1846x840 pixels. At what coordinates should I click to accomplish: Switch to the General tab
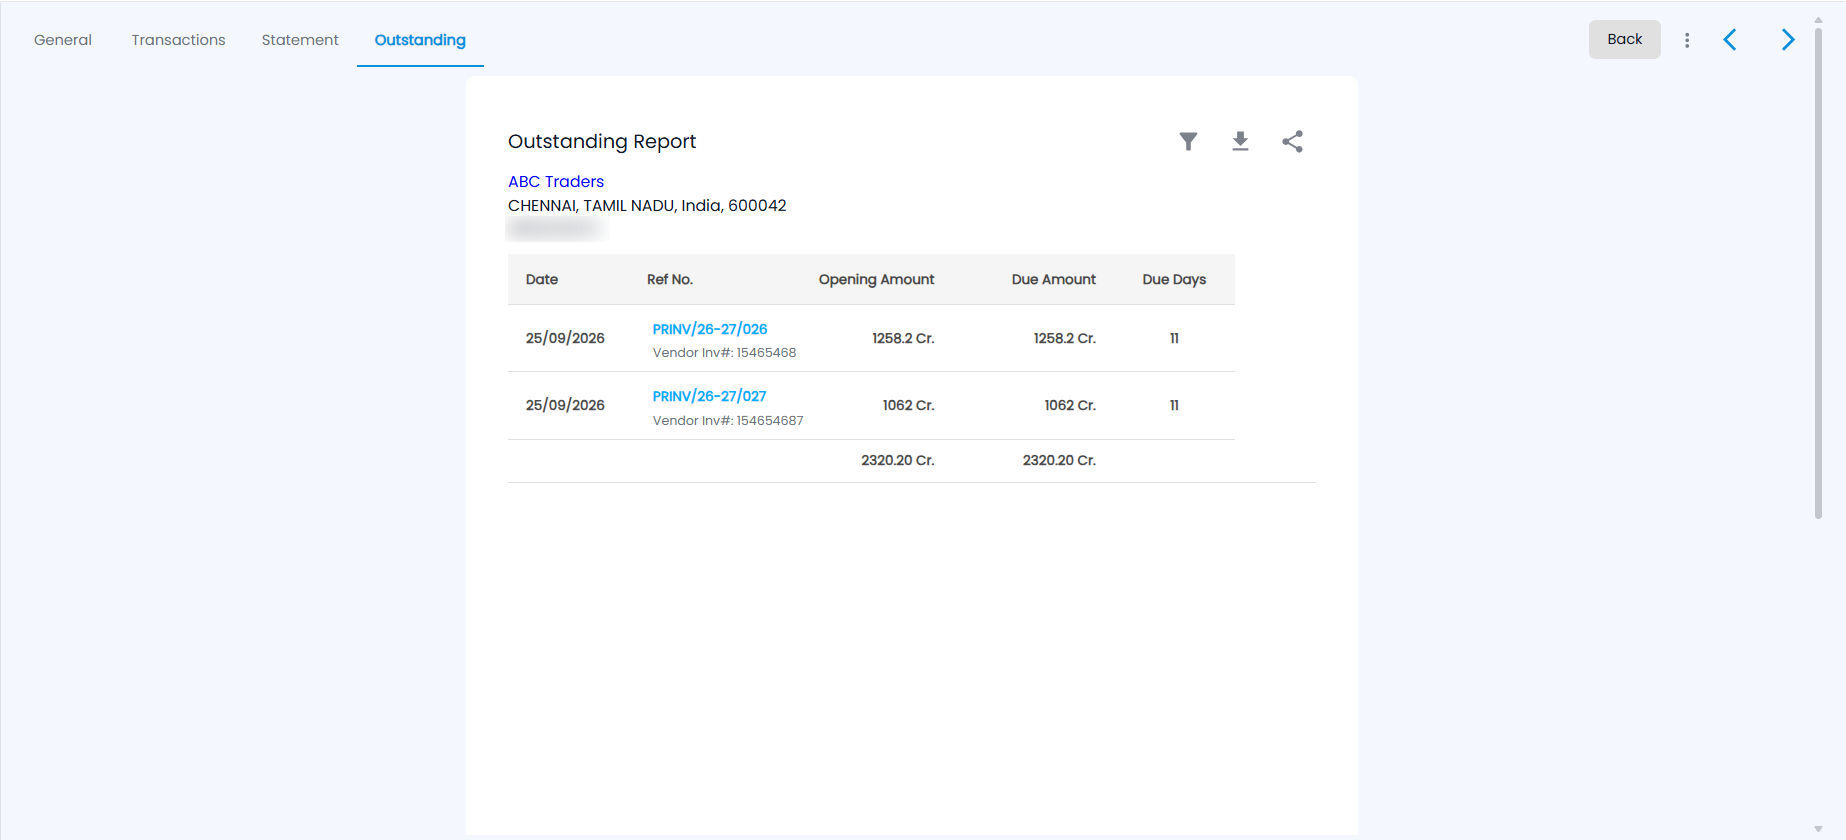pyautogui.click(x=63, y=40)
